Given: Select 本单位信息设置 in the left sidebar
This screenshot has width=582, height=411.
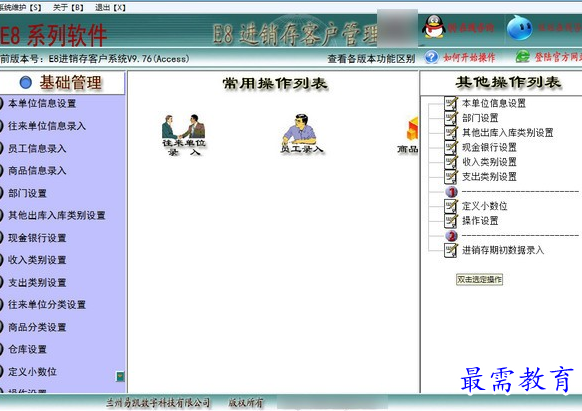Looking at the screenshot, I should coord(42,104).
